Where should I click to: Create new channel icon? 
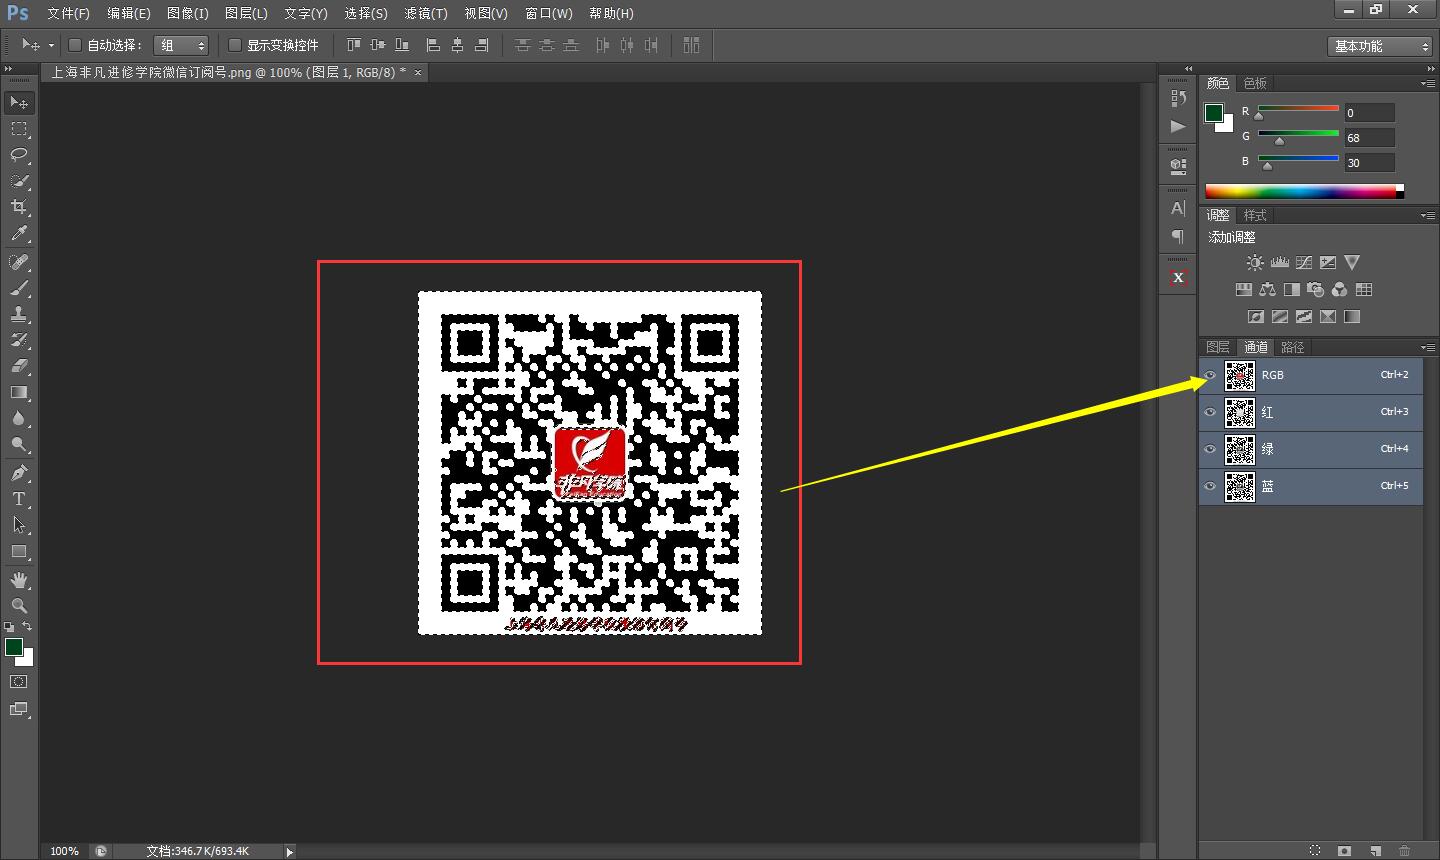1375,850
